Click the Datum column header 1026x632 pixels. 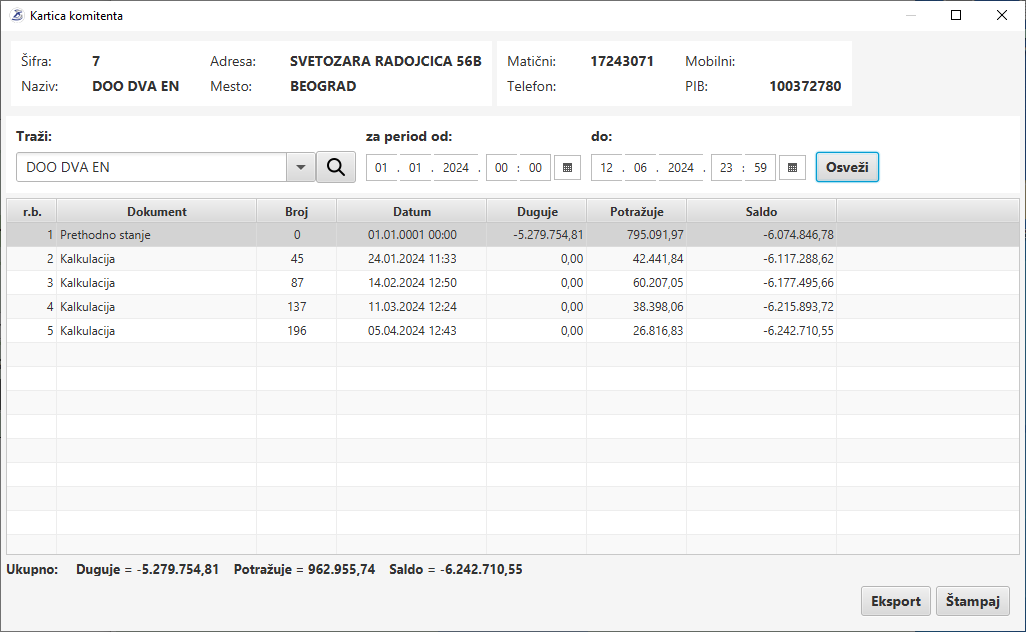click(x=411, y=212)
